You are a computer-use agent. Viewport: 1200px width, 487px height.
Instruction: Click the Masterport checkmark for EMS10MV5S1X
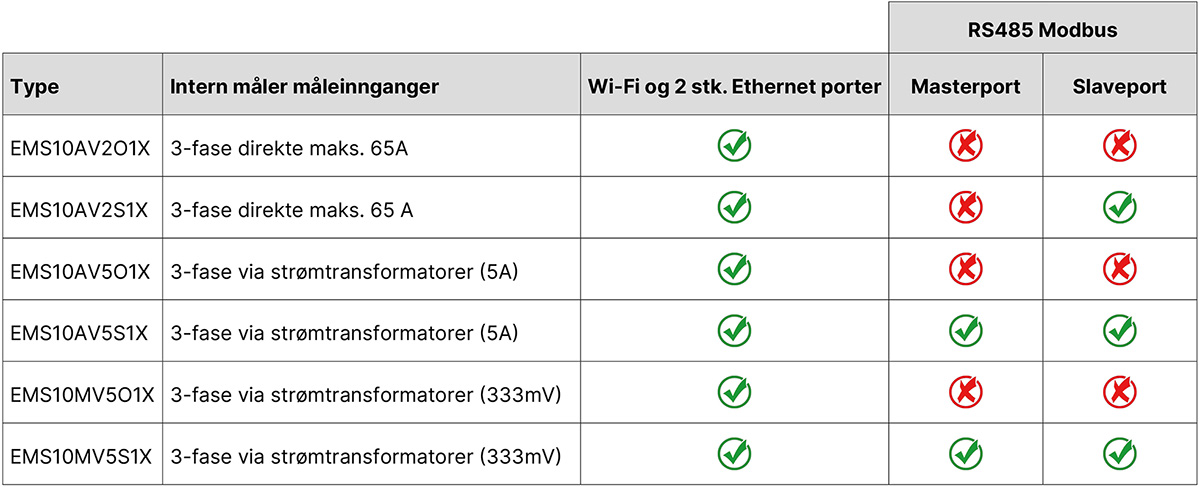pyautogui.click(x=965, y=453)
